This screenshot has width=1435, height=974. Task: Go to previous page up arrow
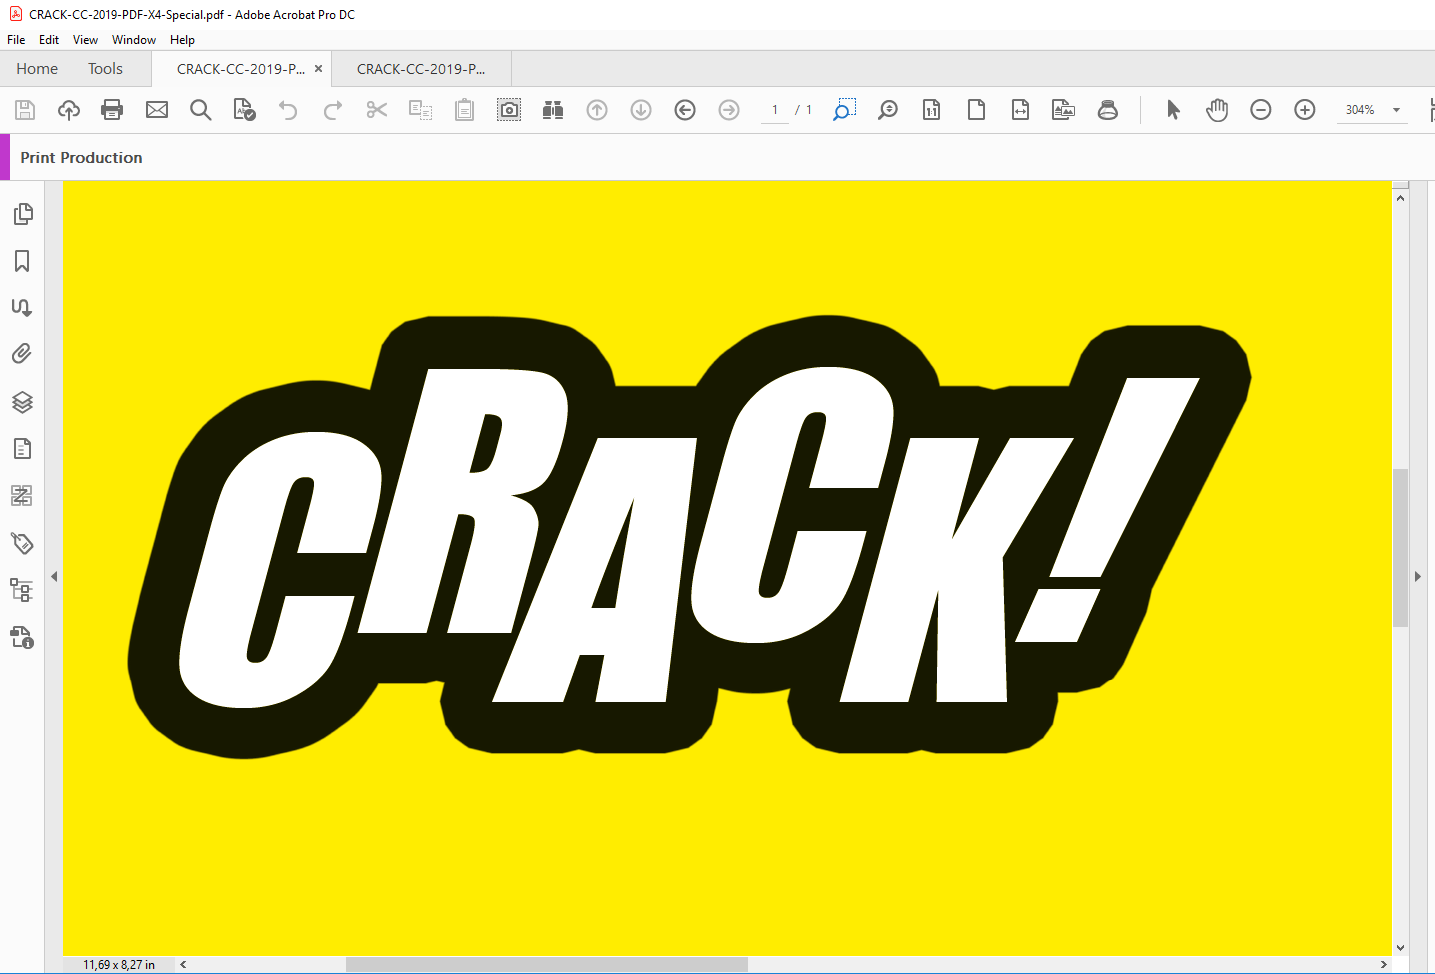(597, 110)
